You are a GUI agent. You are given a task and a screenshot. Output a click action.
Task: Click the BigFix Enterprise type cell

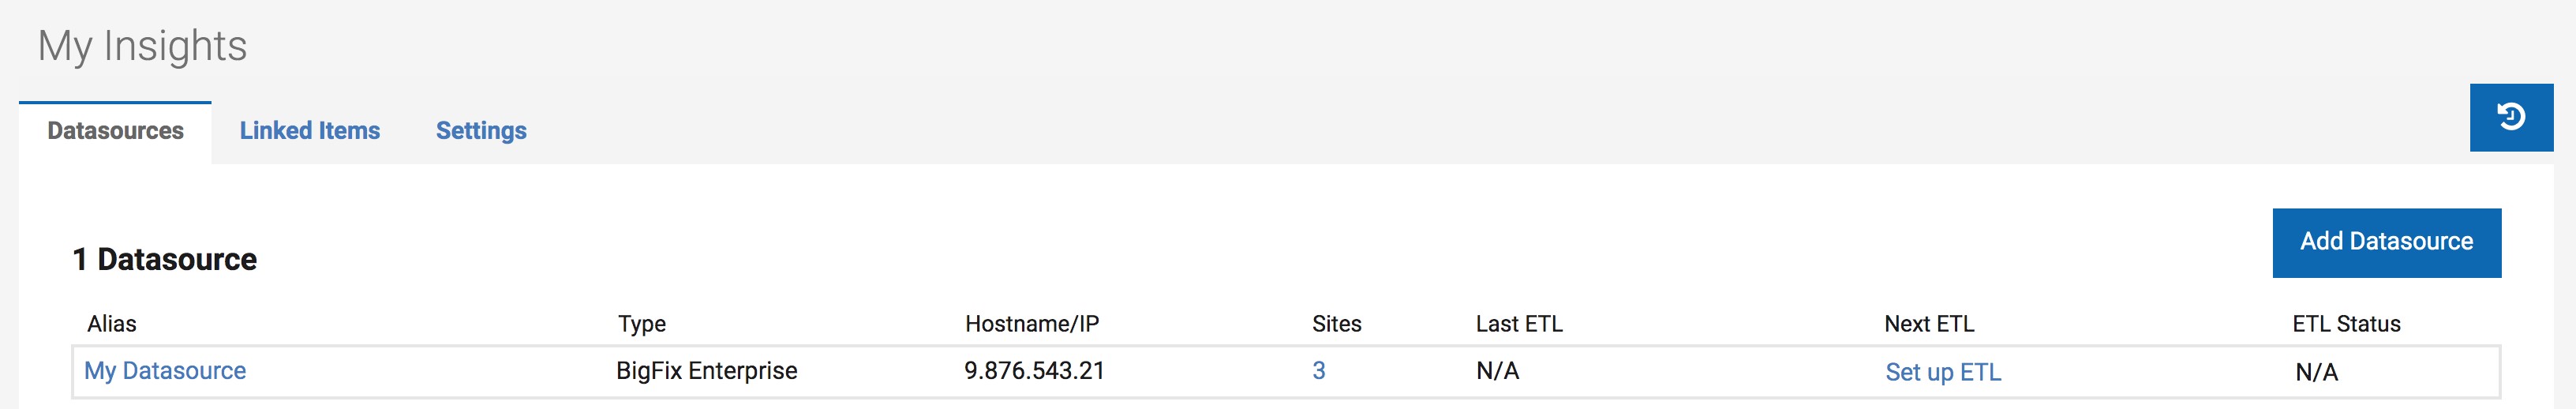pyautogui.click(x=706, y=371)
